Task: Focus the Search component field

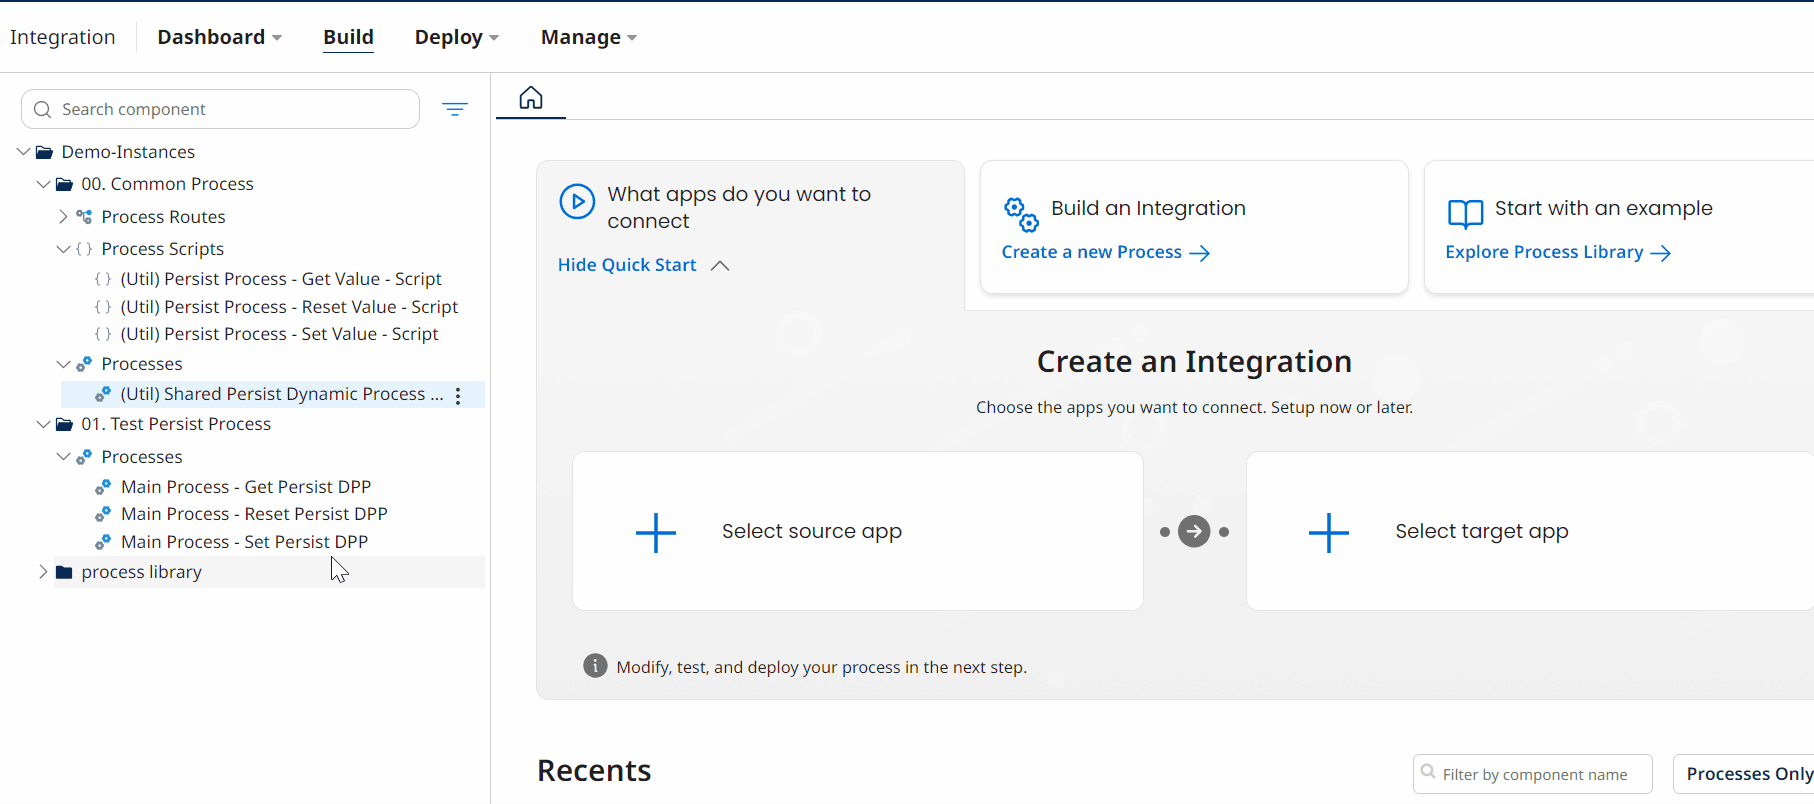Action: point(230,109)
